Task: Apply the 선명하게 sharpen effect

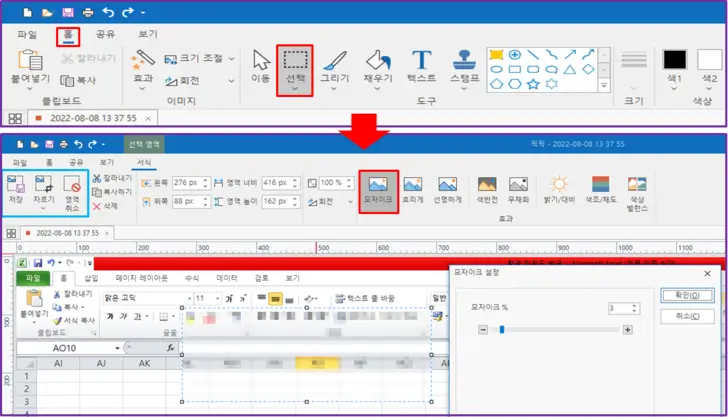Action: 447,191
